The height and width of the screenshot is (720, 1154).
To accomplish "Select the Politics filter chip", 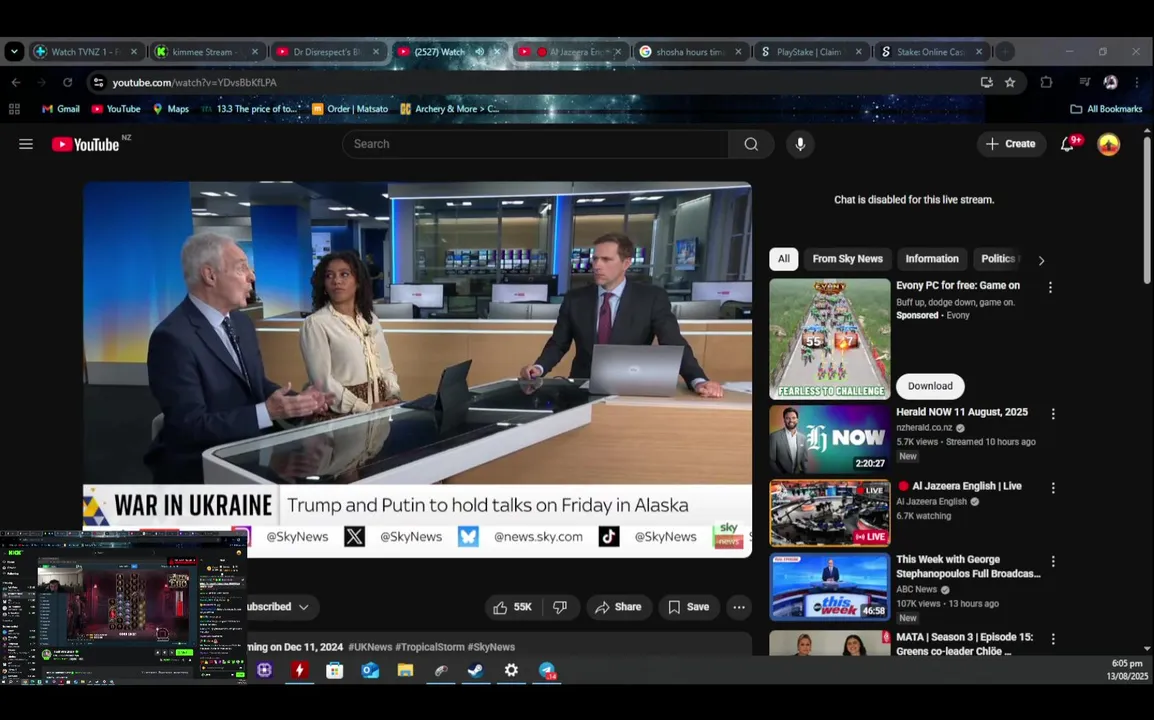I will click(x=999, y=259).
